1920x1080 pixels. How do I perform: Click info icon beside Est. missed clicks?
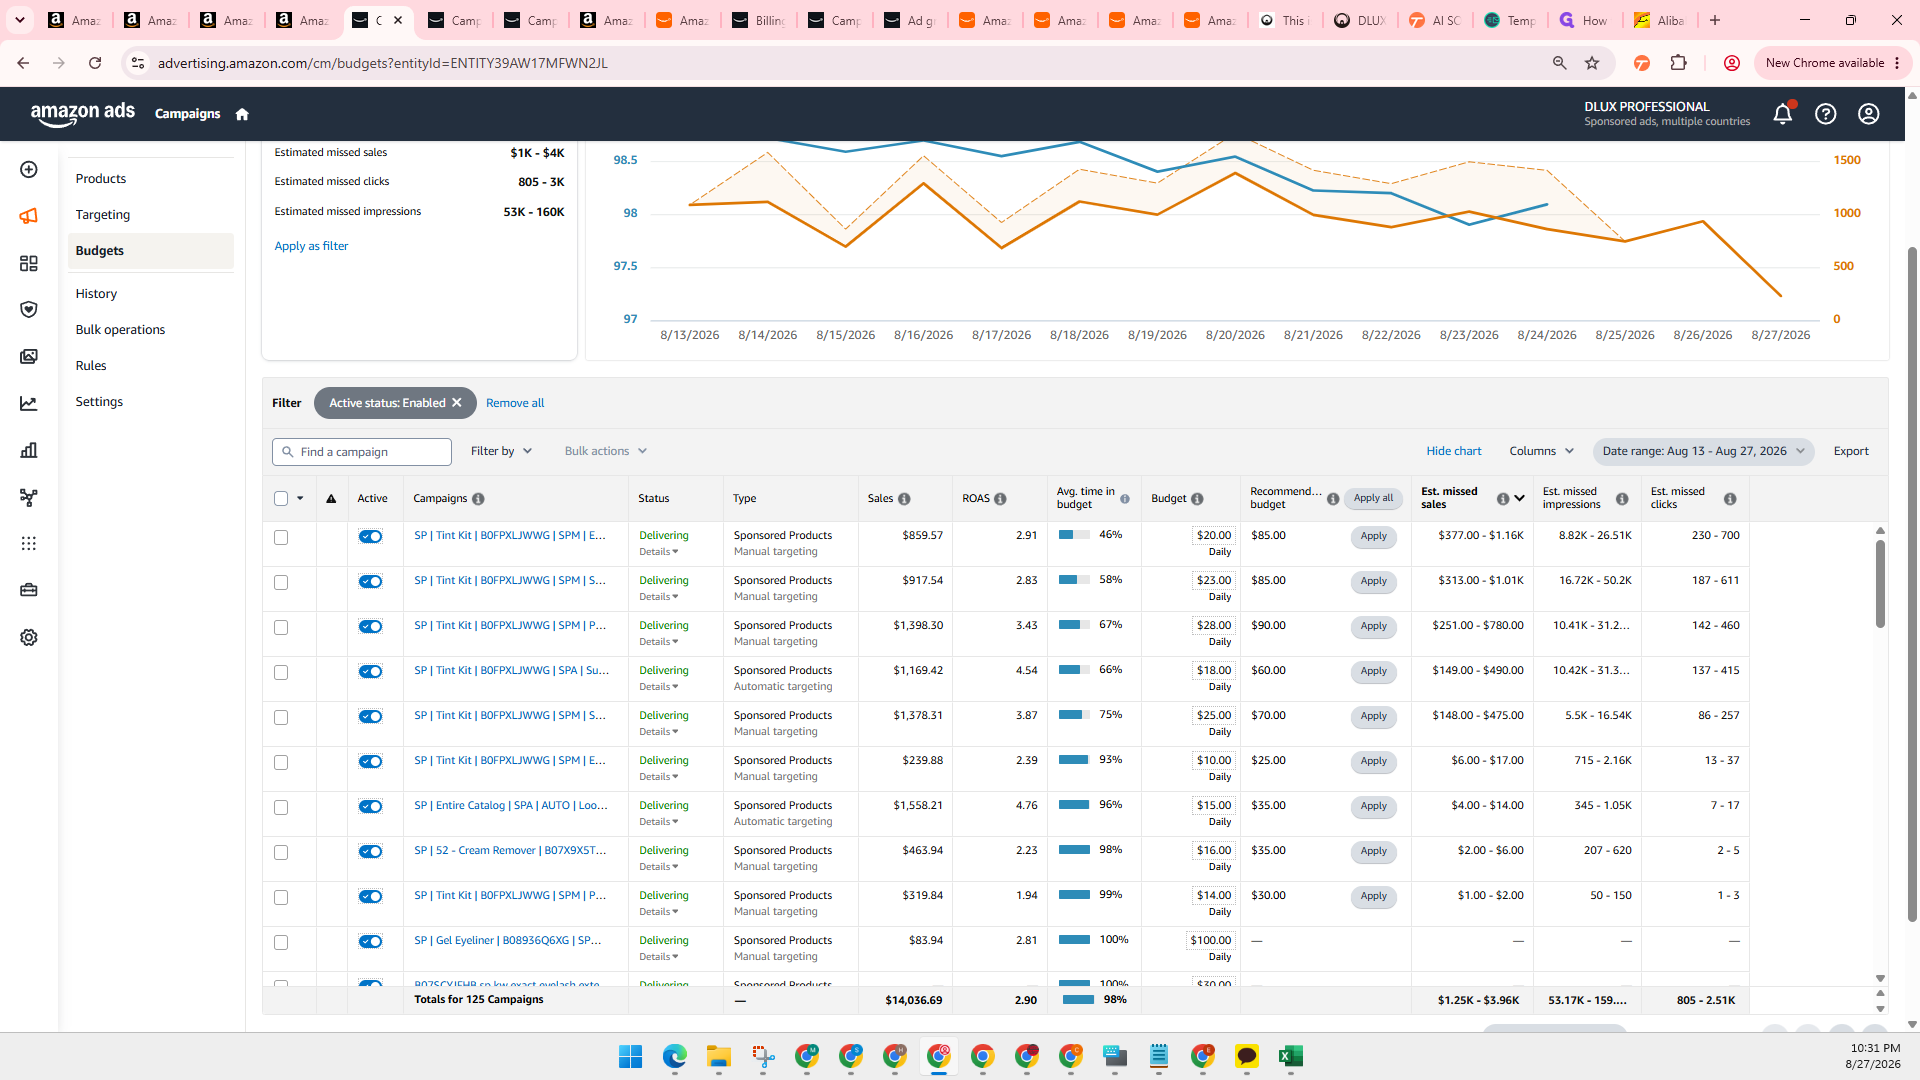point(1730,499)
